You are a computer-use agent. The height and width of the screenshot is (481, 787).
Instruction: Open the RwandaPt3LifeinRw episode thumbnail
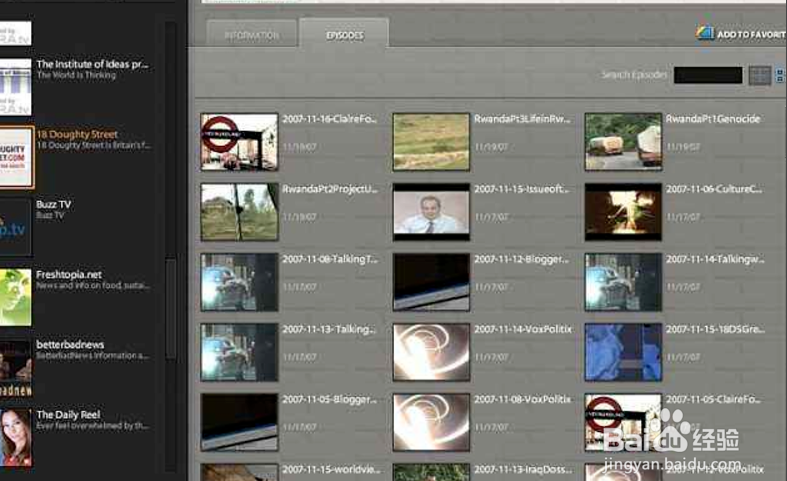431,142
